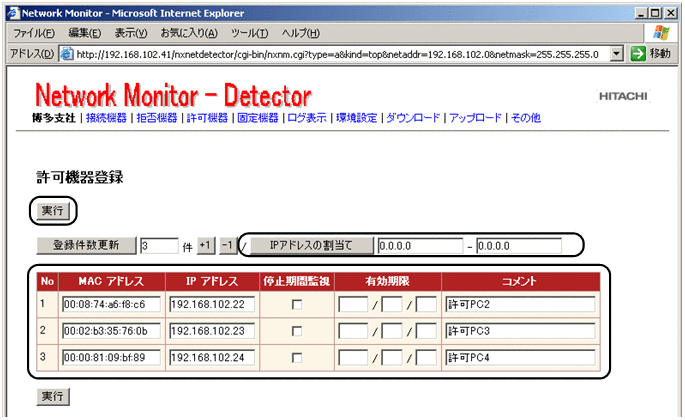Image resolution: width=685 pixels, height=420 pixels.
Task: Toggle 停止期間監視 checkbox in row 2
Action: 297,331
